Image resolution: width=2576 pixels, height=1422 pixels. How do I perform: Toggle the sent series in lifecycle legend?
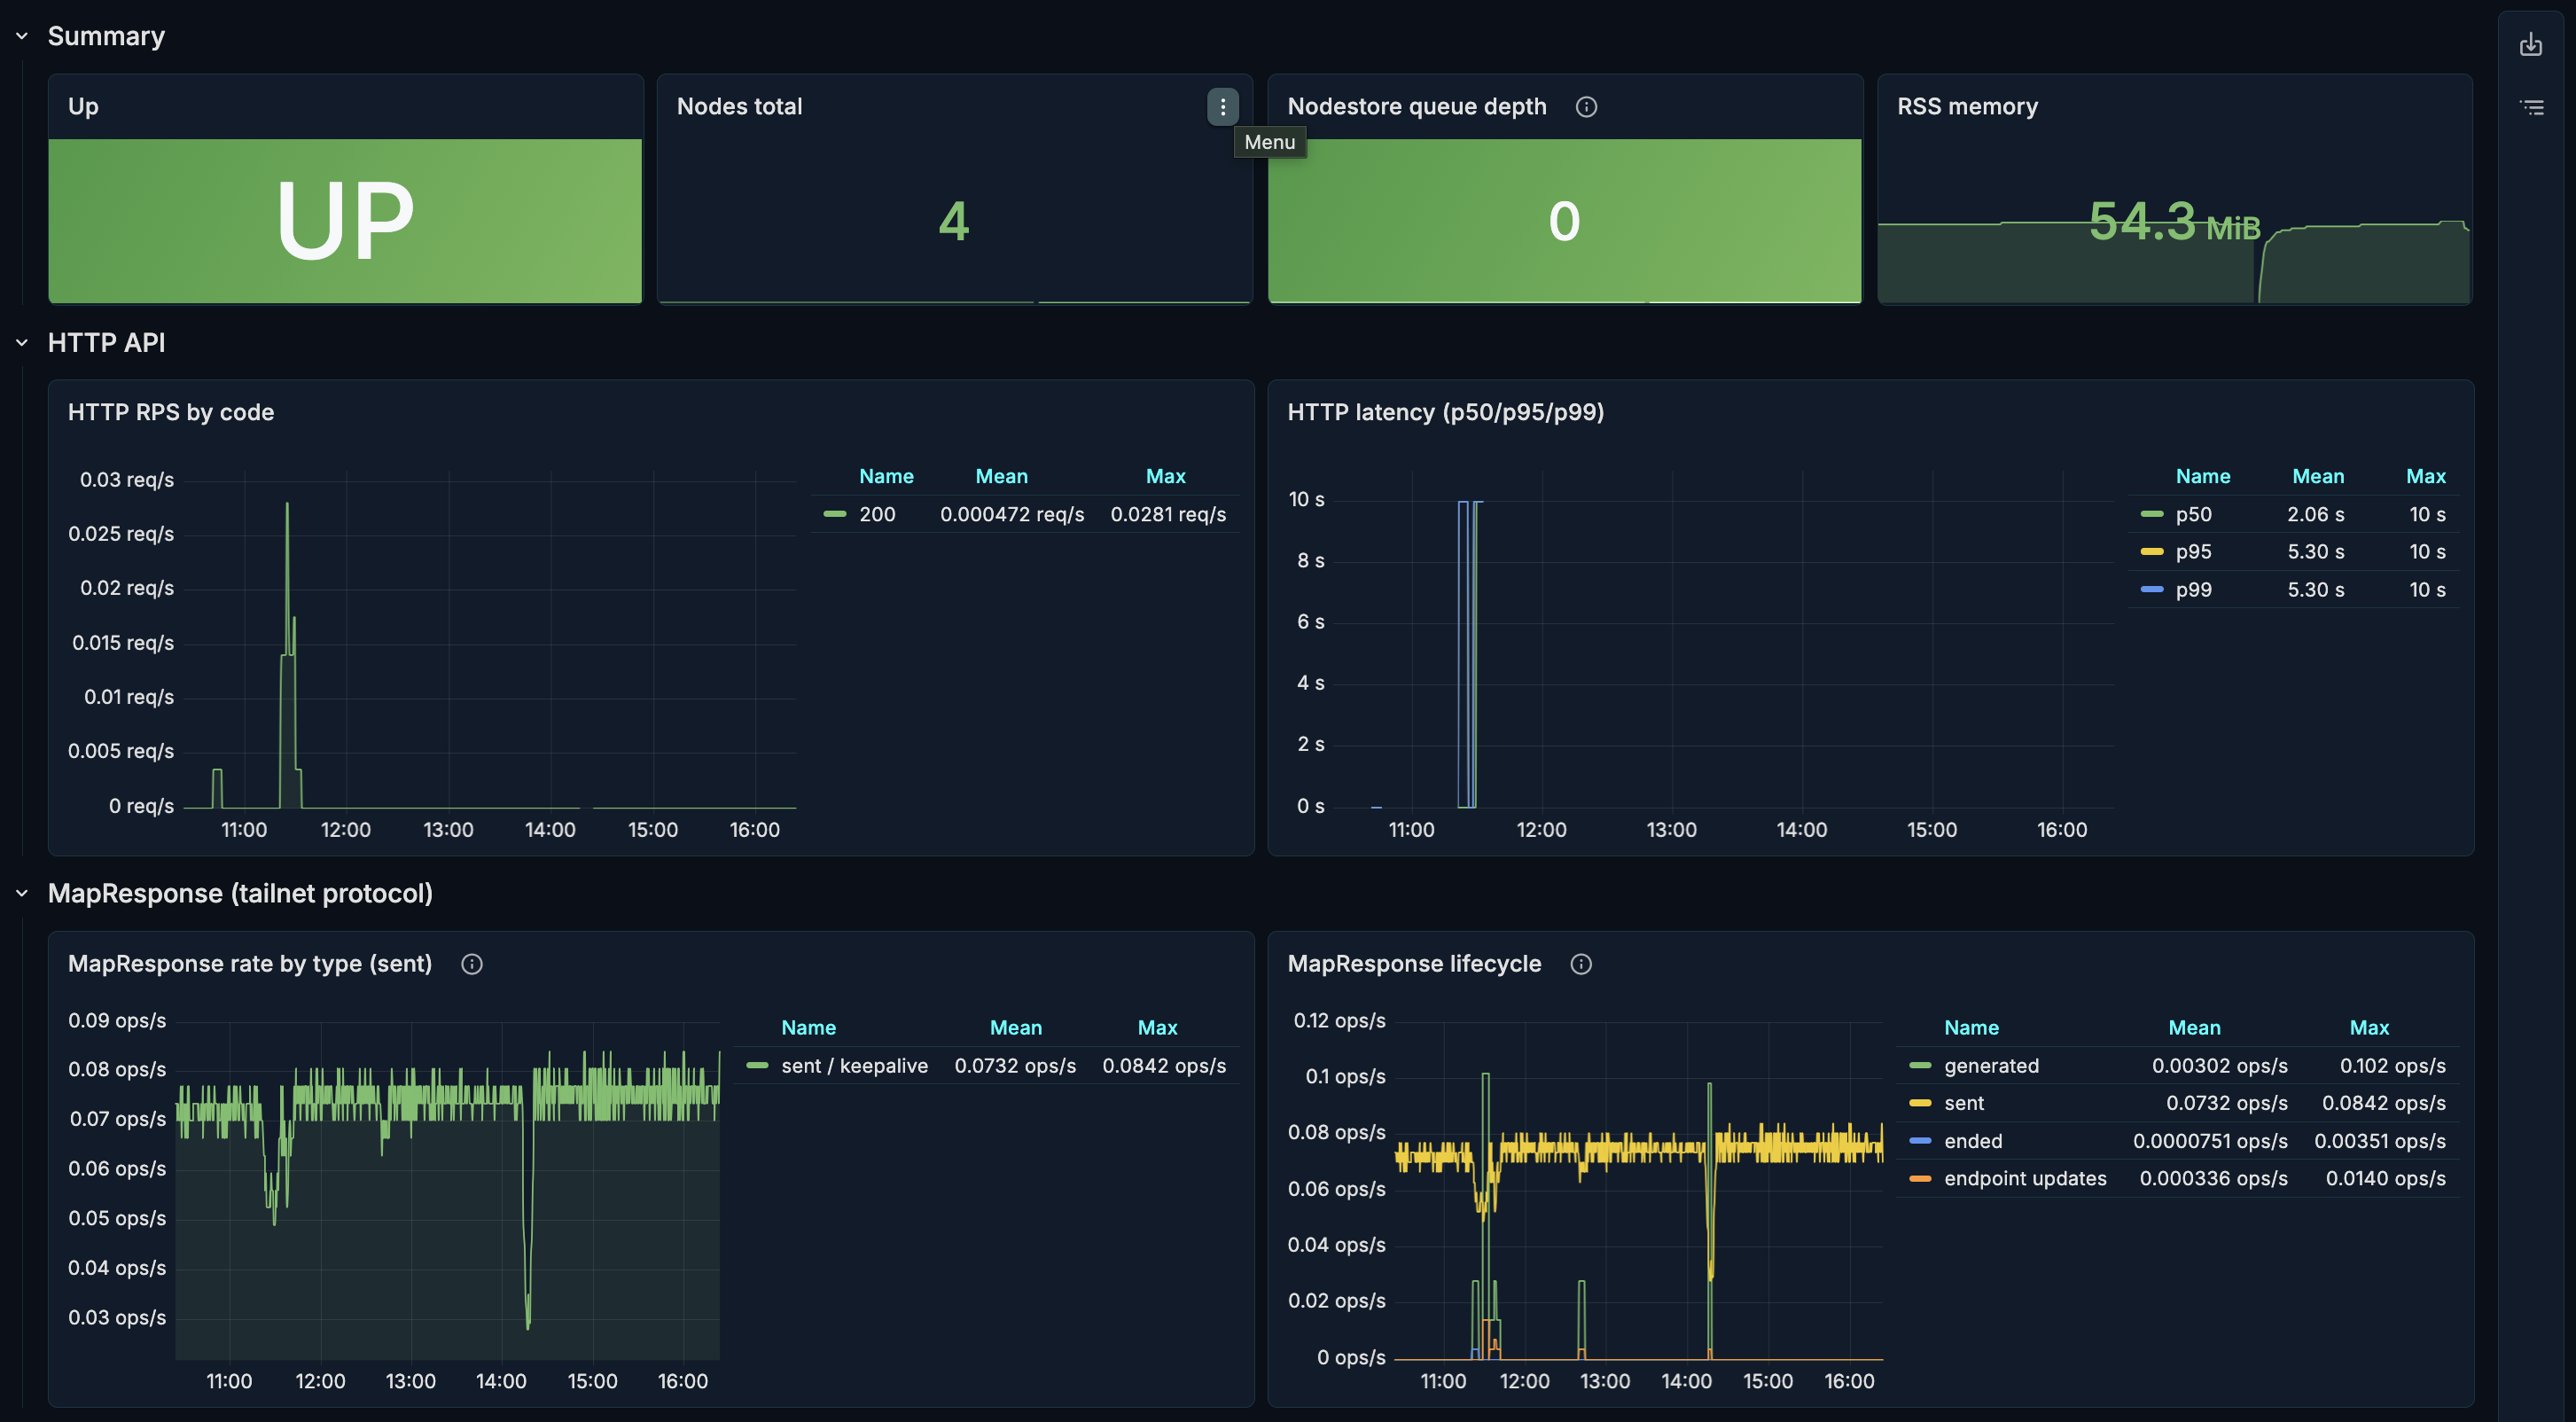pyautogui.click(x=1963, y=1103)
